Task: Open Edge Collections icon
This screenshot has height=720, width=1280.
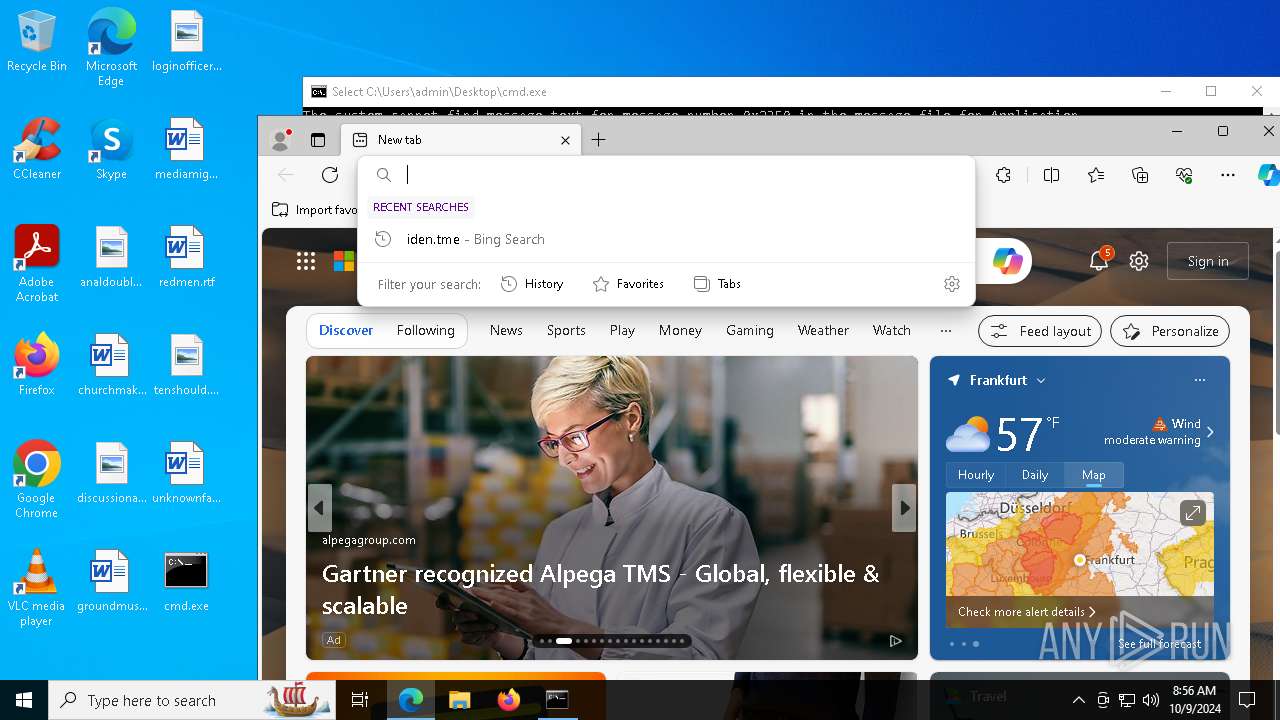Action: tap(1140, 175)
